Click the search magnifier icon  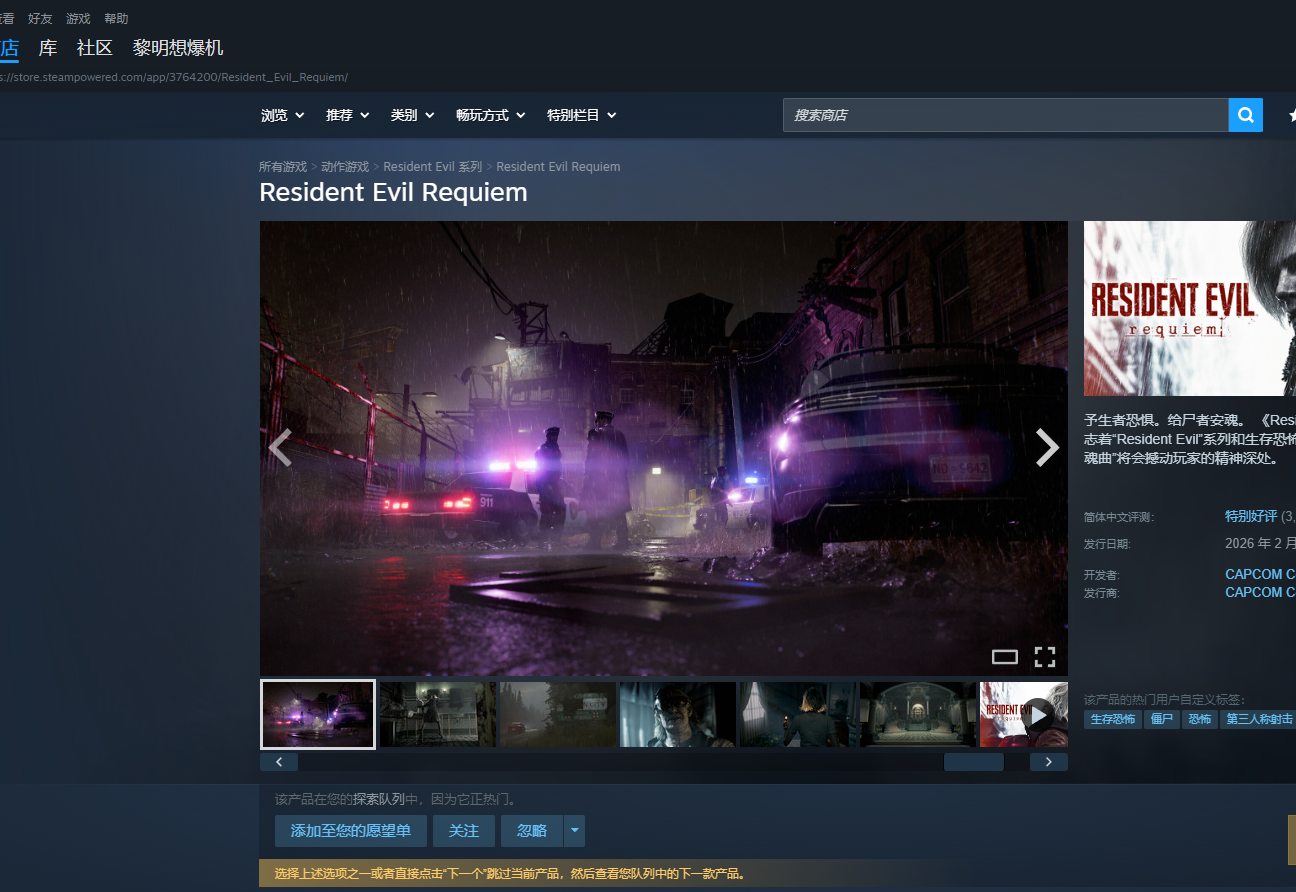tap(1245, 115)
